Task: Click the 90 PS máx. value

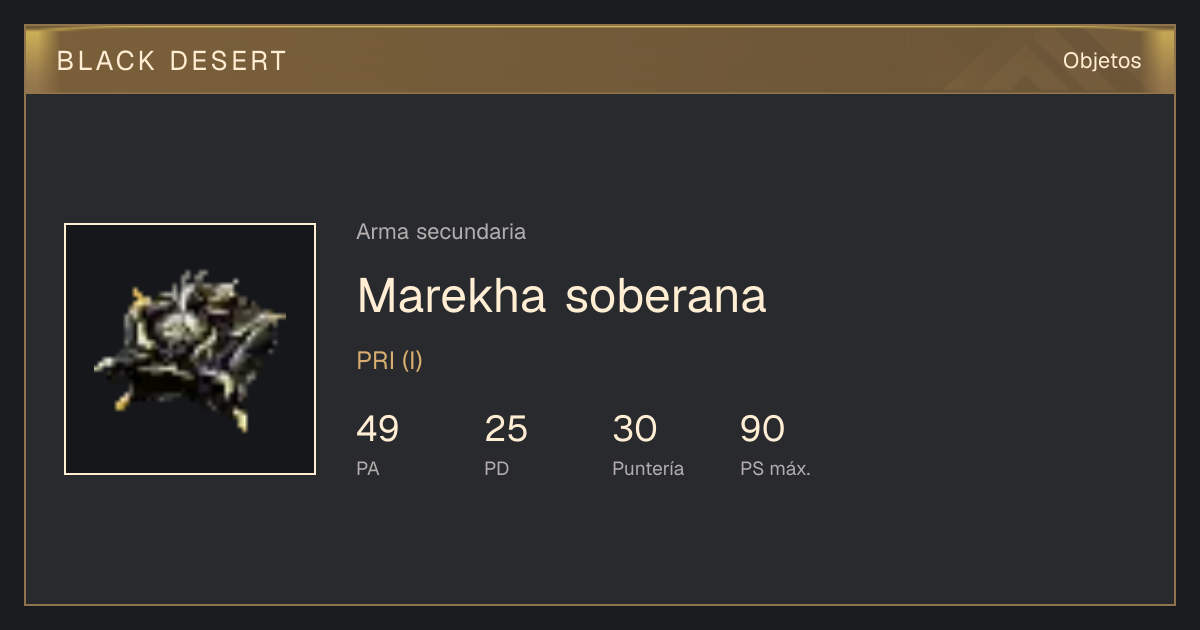Action: tap(762, 429)
